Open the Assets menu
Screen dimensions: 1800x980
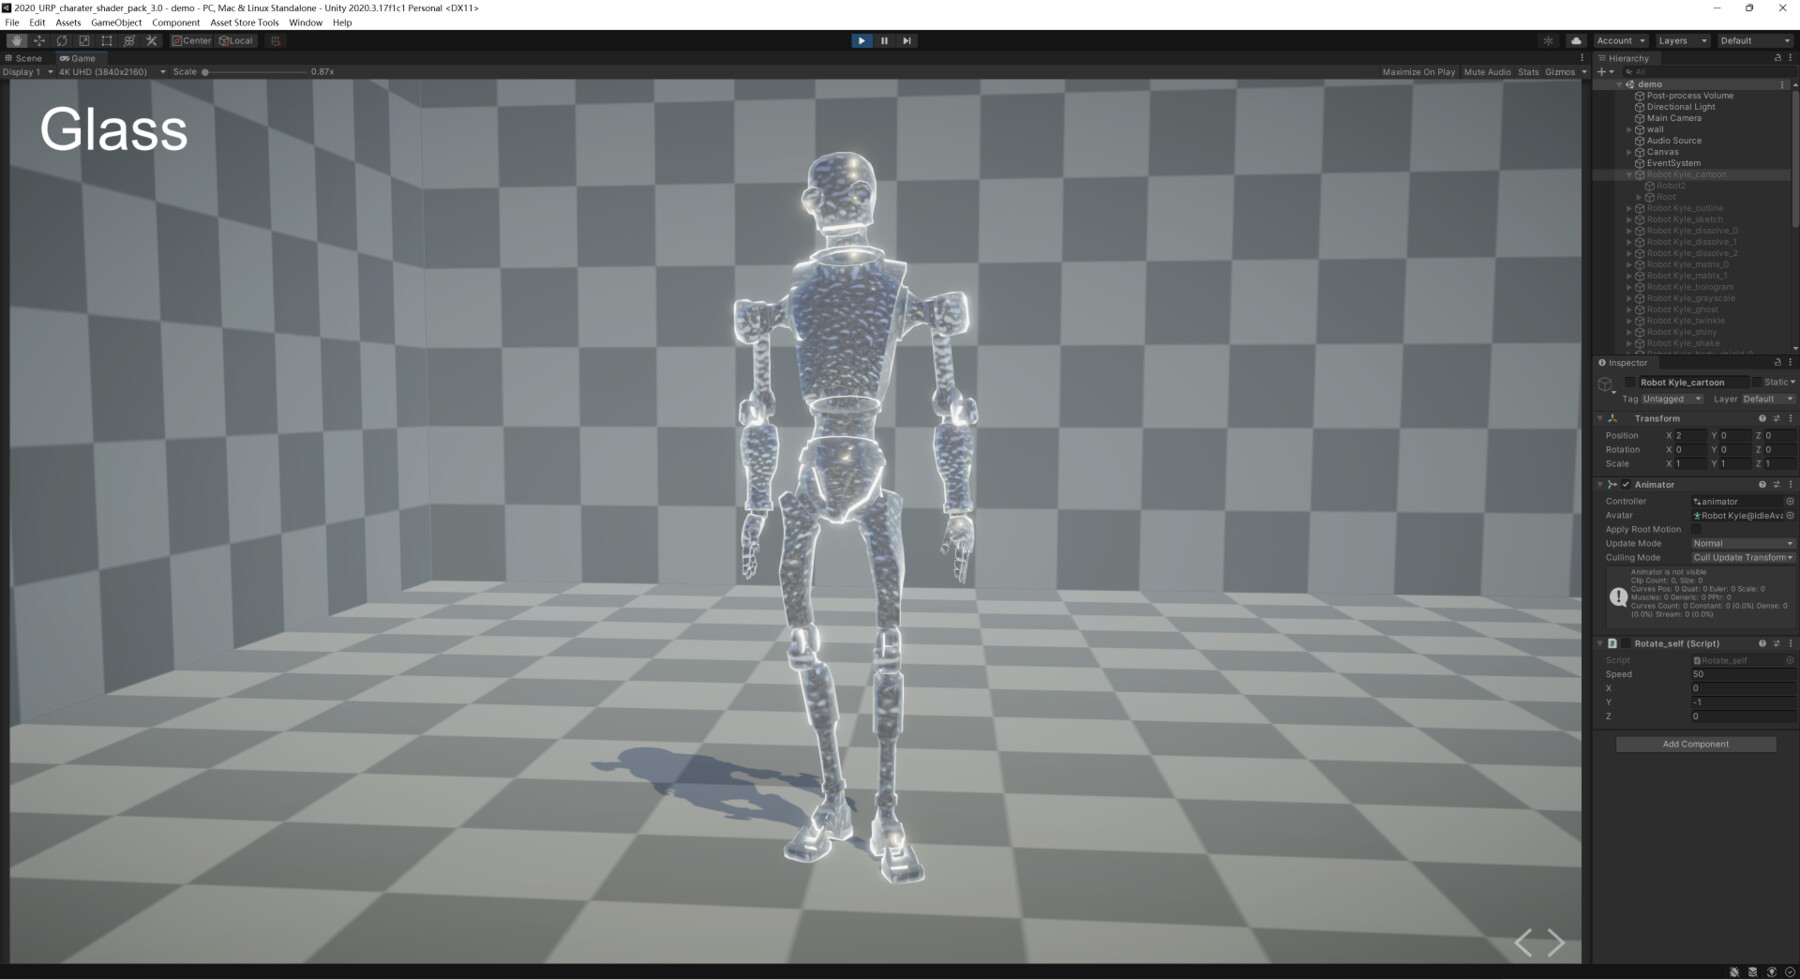pyautogui.click(x=68, y=22)
